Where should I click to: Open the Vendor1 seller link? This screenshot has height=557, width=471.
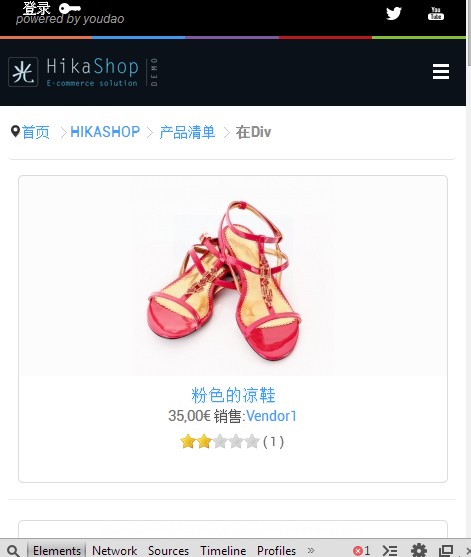coord(271,416)
